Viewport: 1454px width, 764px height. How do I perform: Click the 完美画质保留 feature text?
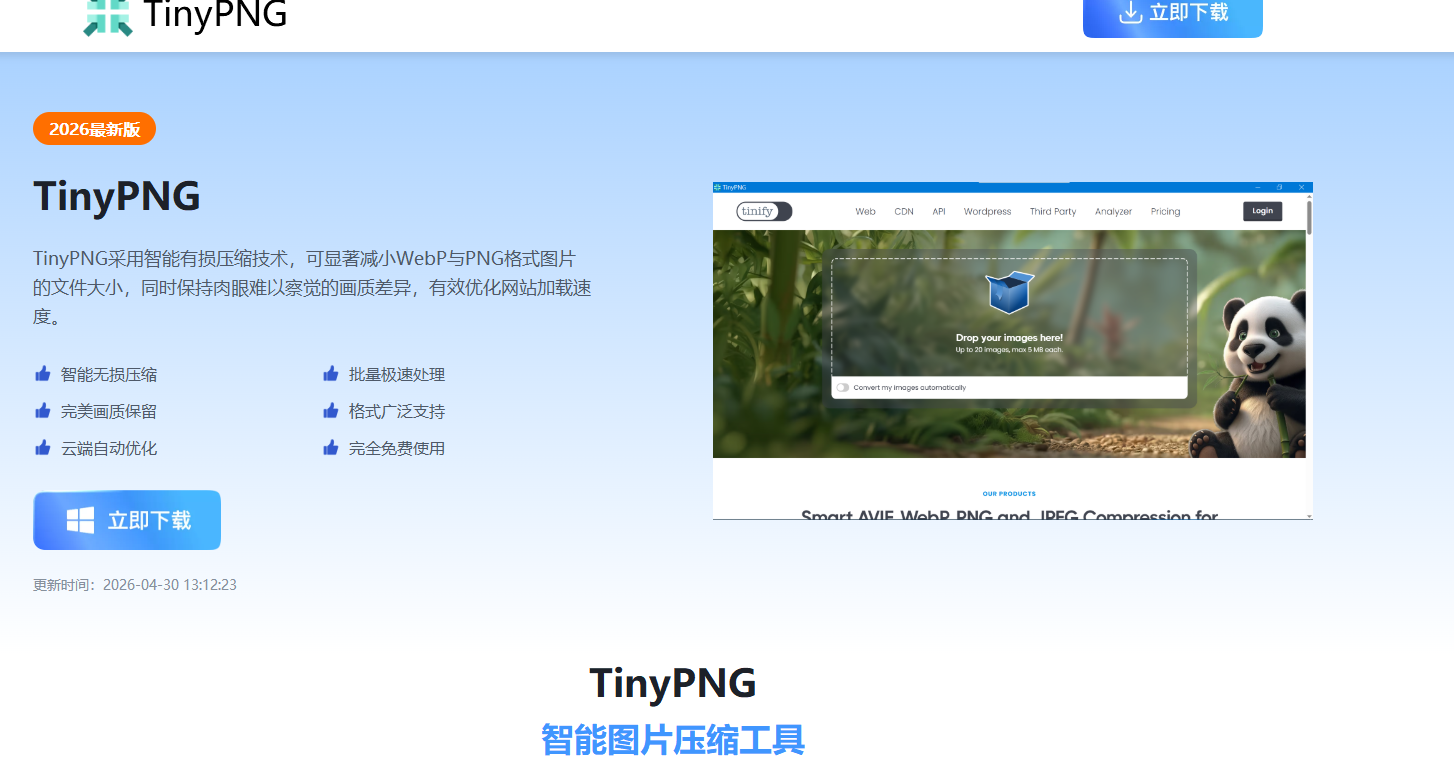point(109,412)
